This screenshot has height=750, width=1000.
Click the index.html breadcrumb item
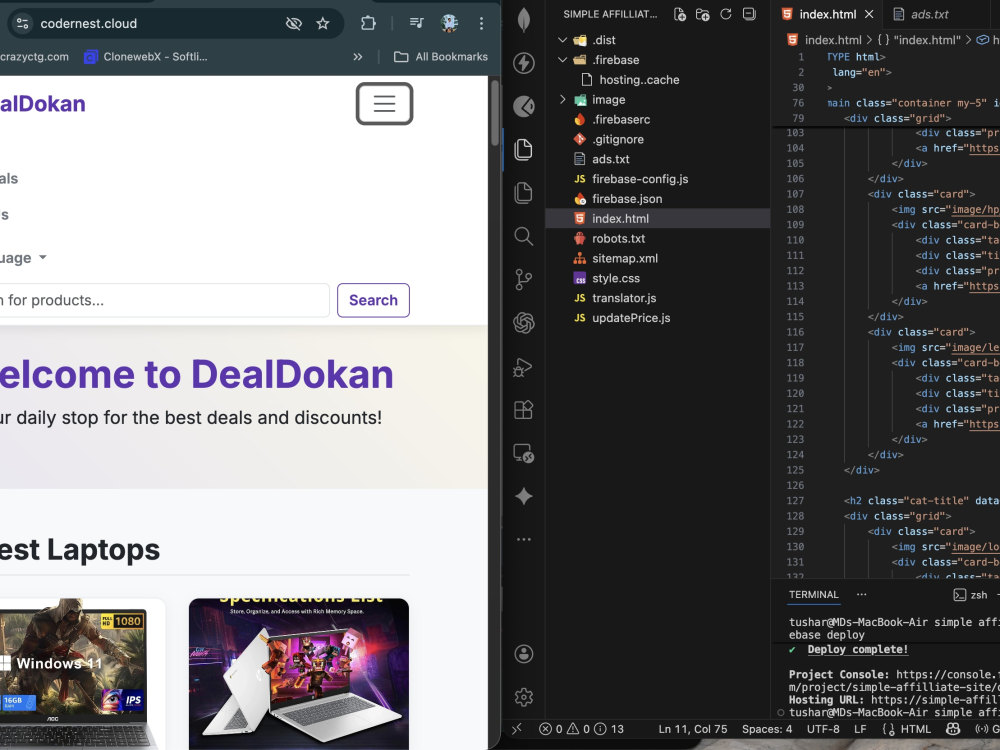click(832, 40)
